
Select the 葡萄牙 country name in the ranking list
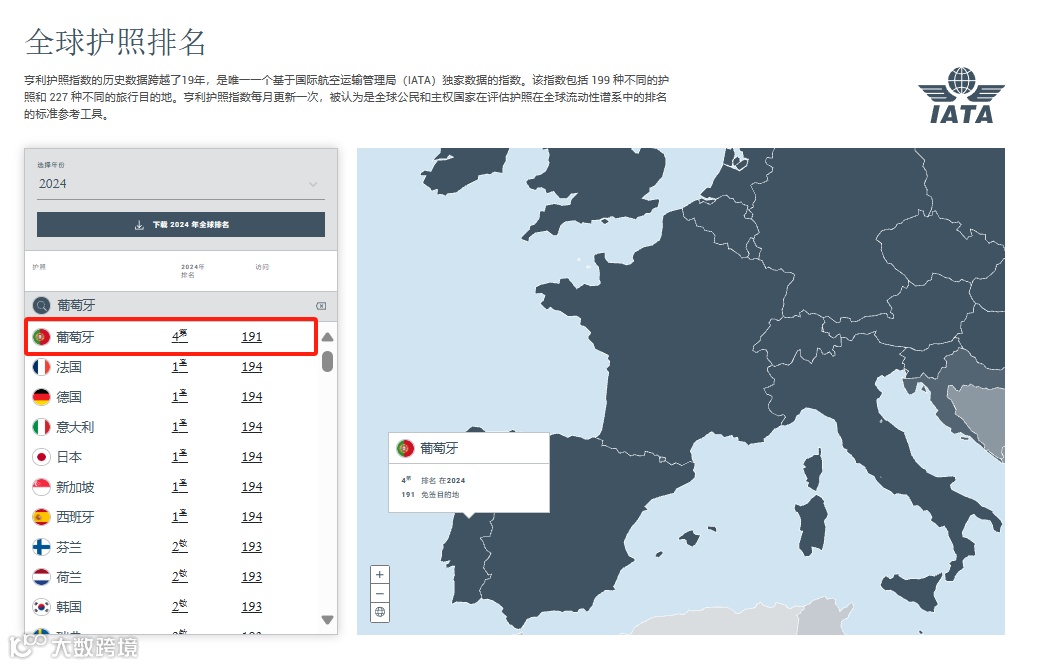(75, 337)
